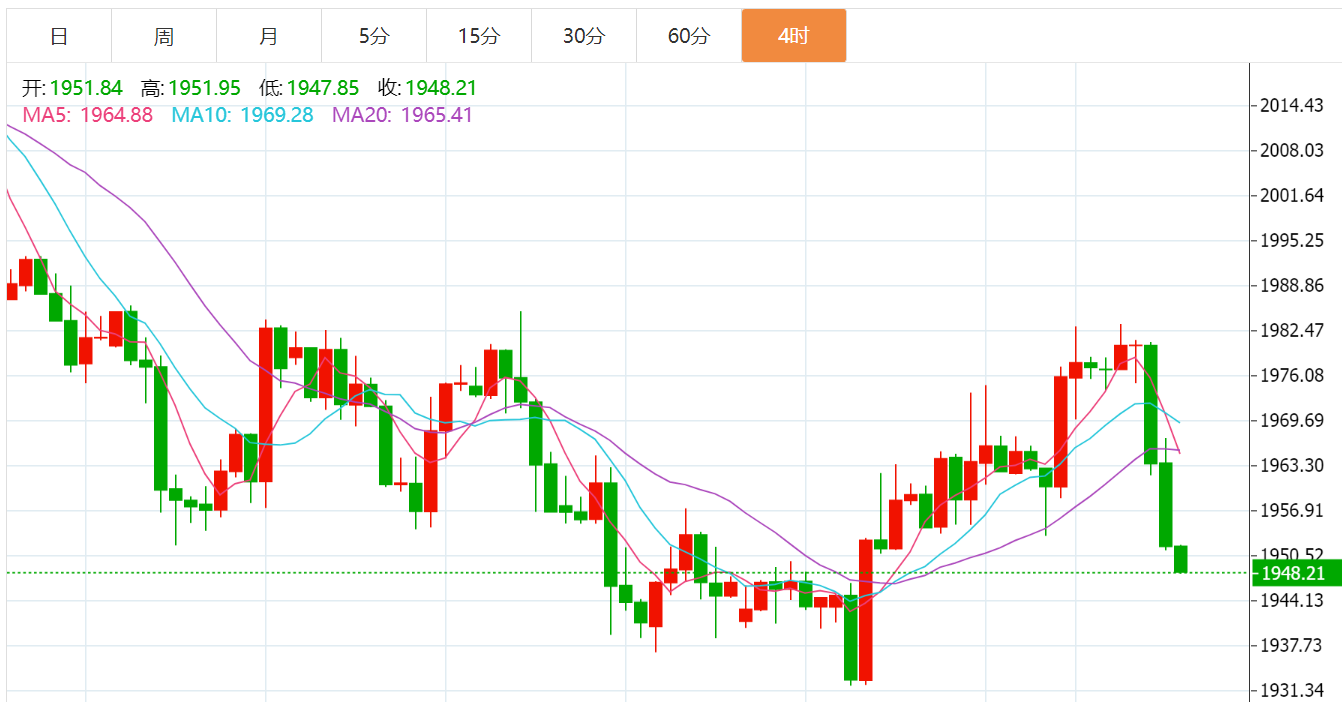The width and height of the screenshot is (1342, 702).
Task: Click the 1963.30 price axis label
Action: [x=1294, y=465]
